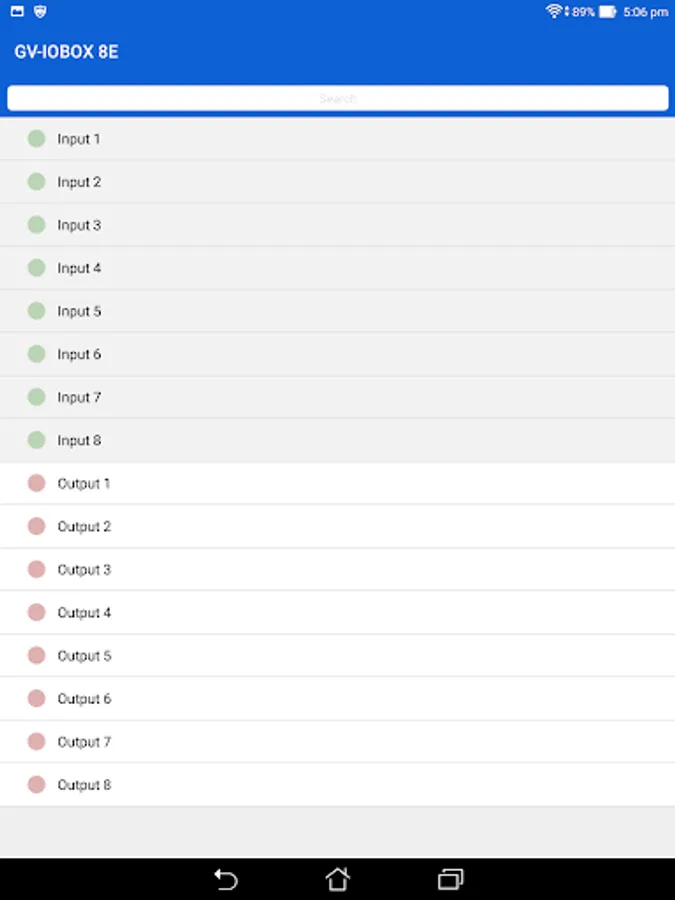
Task: Tap the Output 7 label
Action: (84, 742)
